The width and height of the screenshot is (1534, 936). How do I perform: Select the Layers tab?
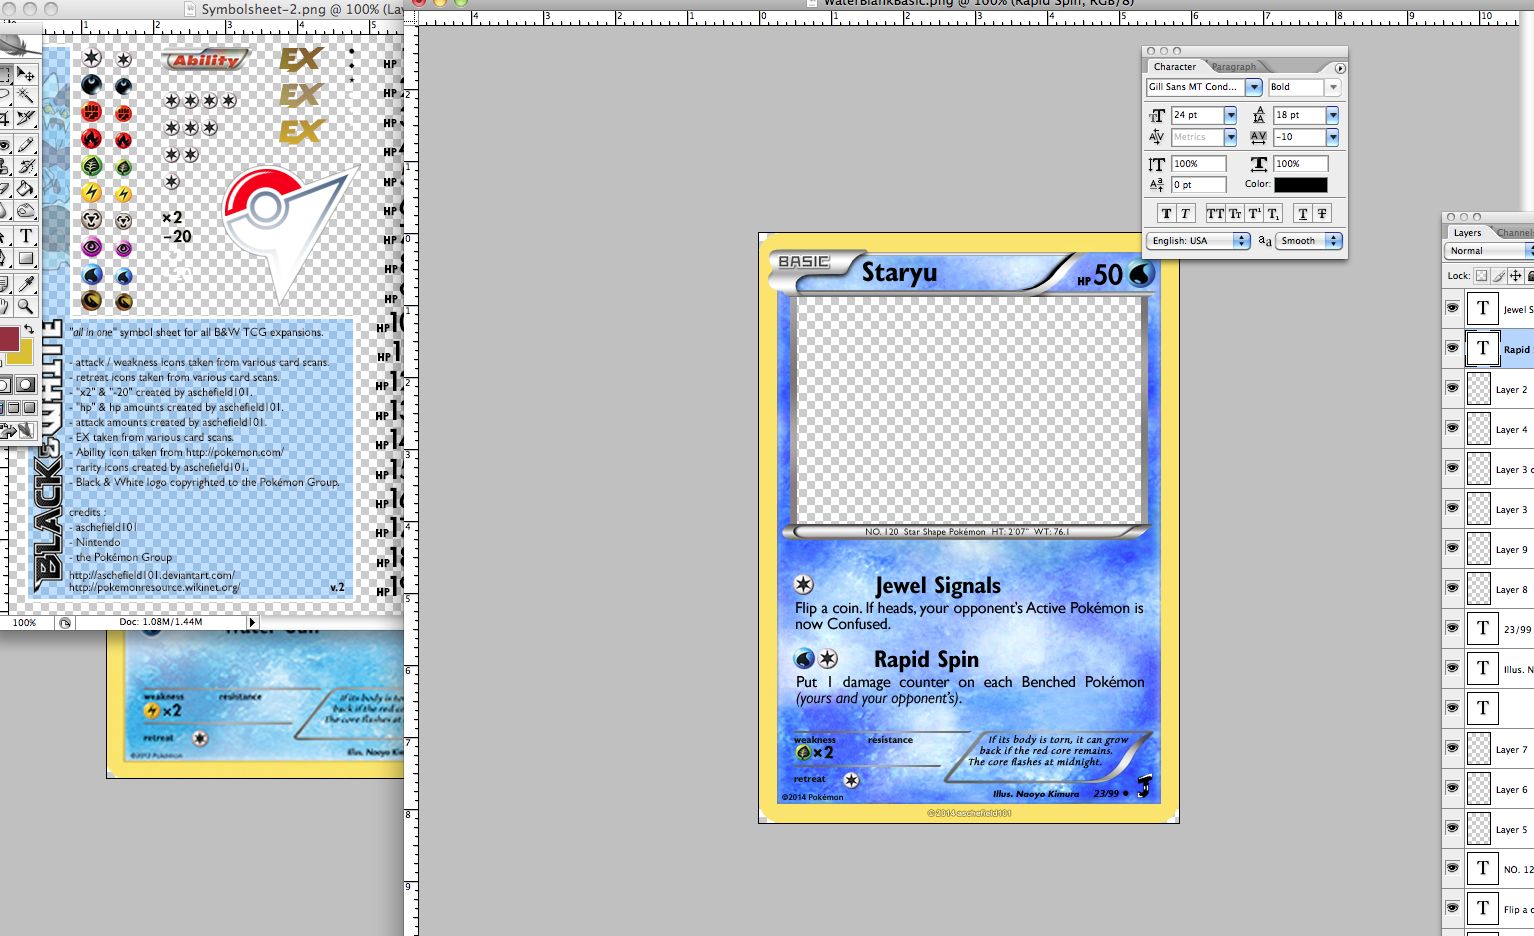(1468, 233)
